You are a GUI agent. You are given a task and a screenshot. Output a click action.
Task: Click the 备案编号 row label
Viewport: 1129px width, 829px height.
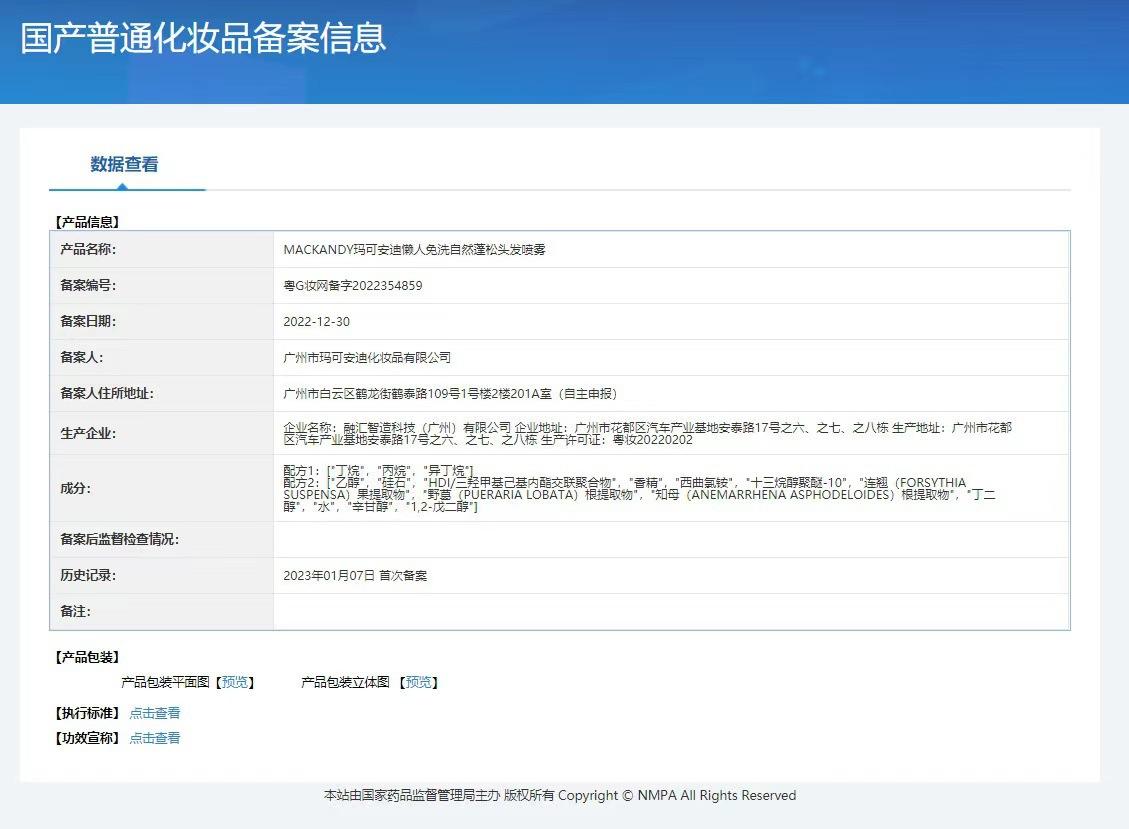[x=88, y=285]
